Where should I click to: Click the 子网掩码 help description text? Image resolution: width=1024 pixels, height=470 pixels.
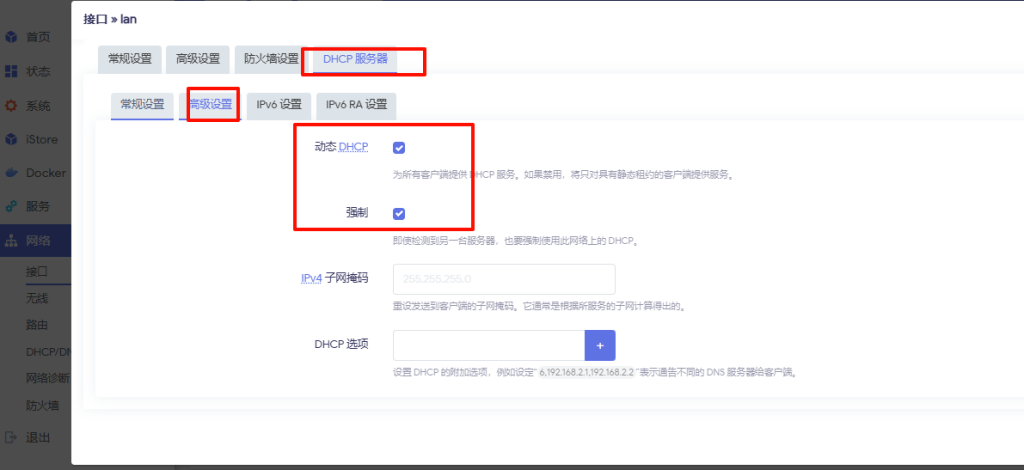539,306
